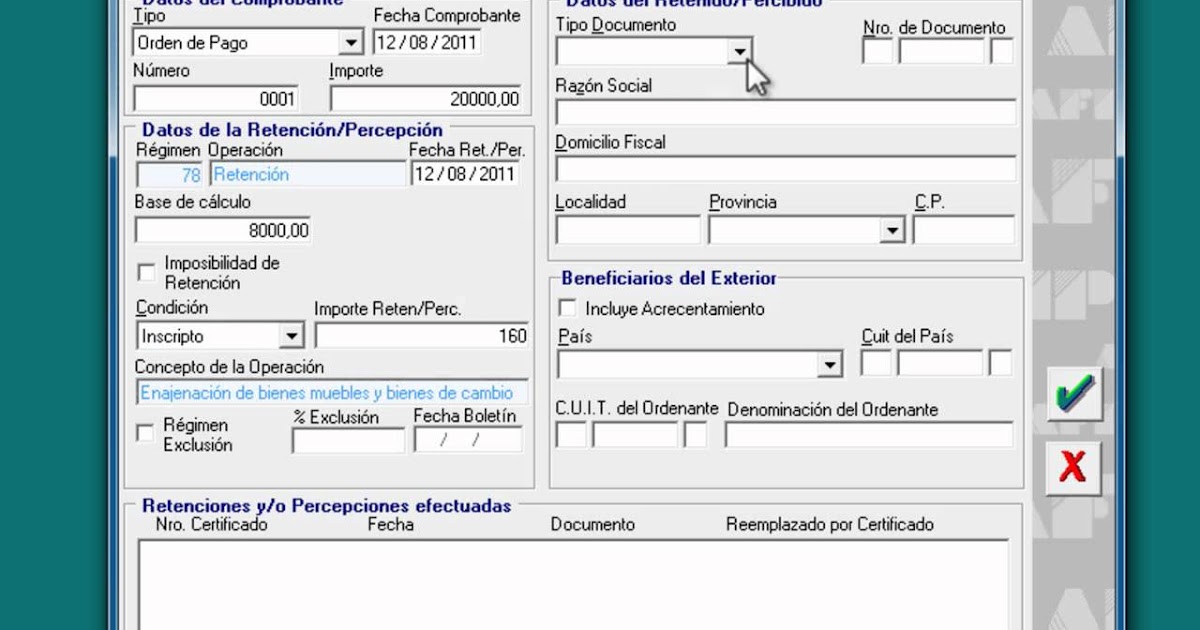The image size is (1200, 630).
Task: Click the Fecha Ret./Per. date field
Action: click(x=465, y=174)
